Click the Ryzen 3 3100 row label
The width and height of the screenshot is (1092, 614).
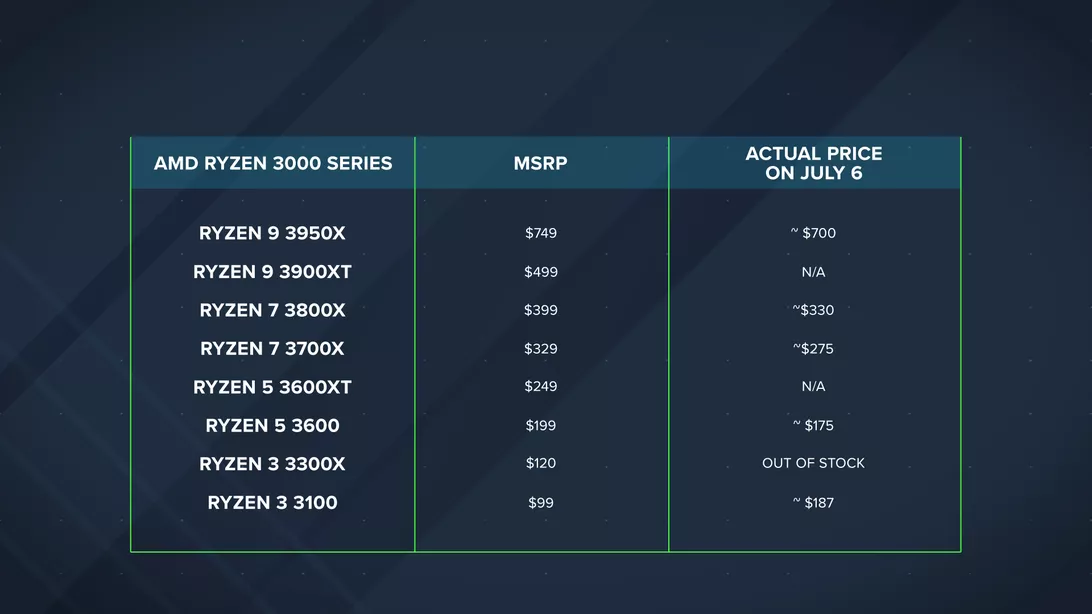pyautogui.click(x=272, y=503)
